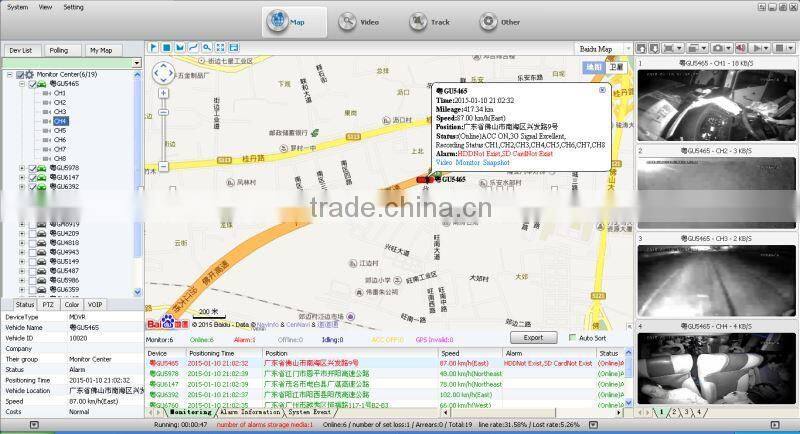This screenshot has width=800, height=434.
Task: Check vehicle GU5149 checkbox
Action: tap(32, 261)
